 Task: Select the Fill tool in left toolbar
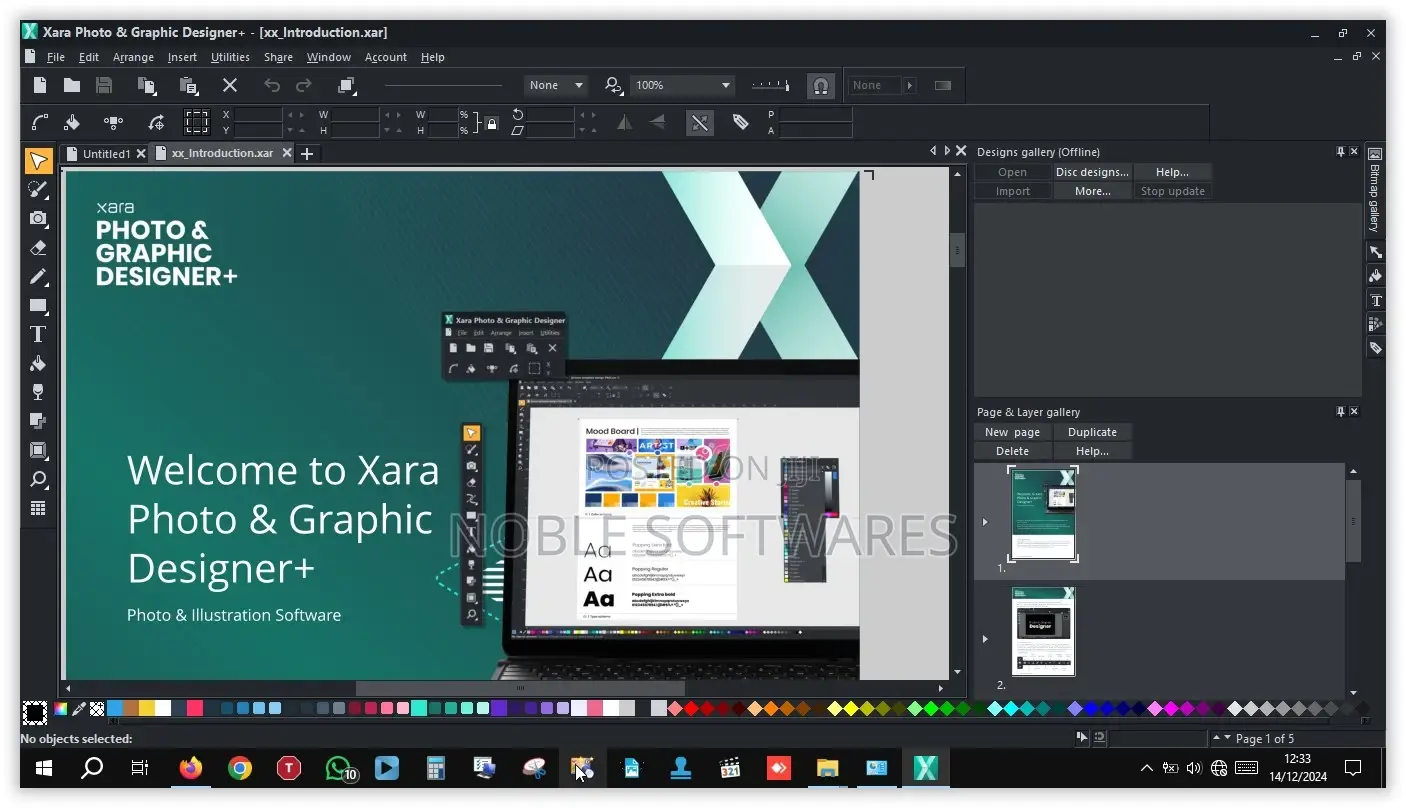coord(38,363)
